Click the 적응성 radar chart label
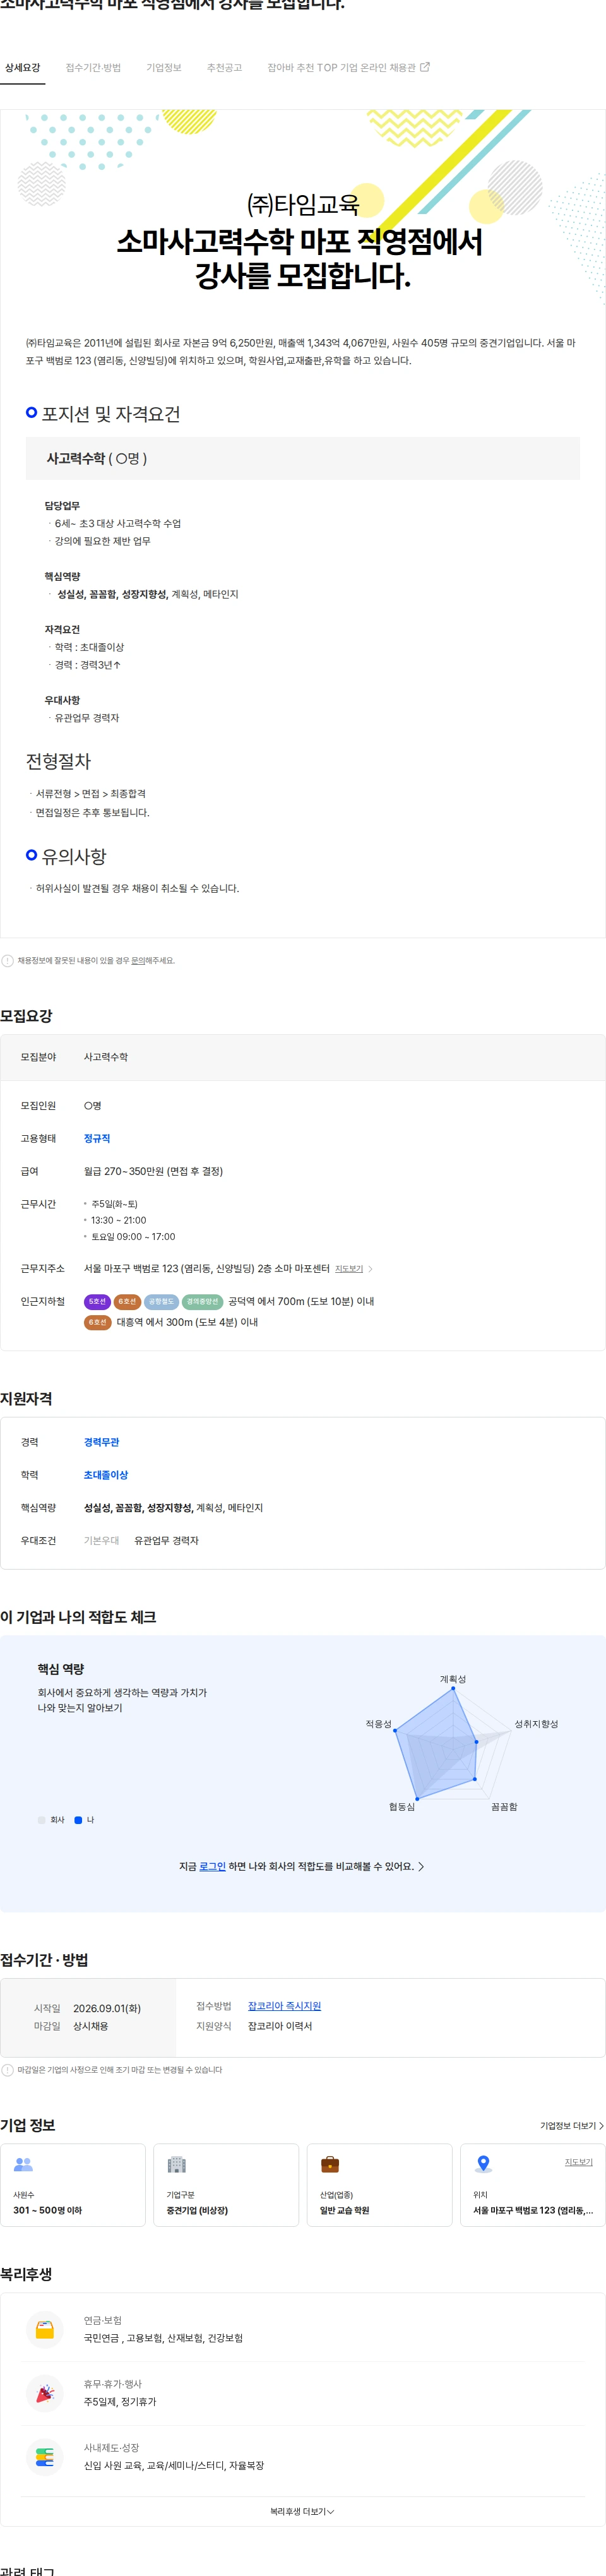This screenshot has height=2576, width=606. [378, 1724]
